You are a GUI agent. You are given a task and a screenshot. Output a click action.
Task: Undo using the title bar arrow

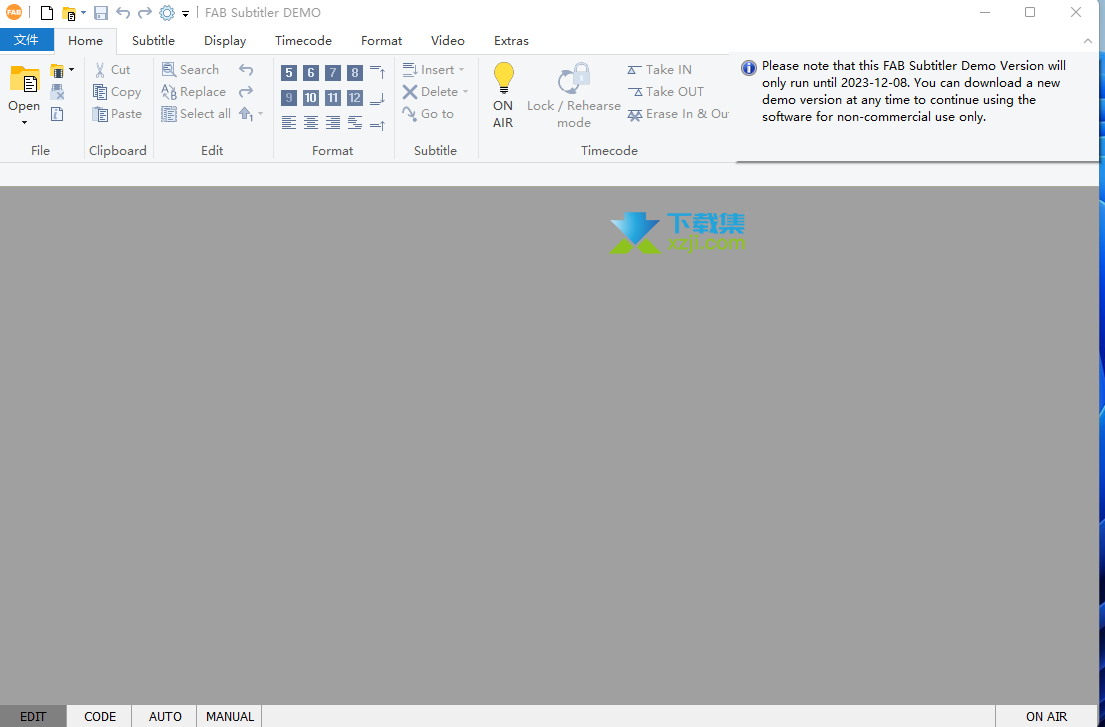123,13
